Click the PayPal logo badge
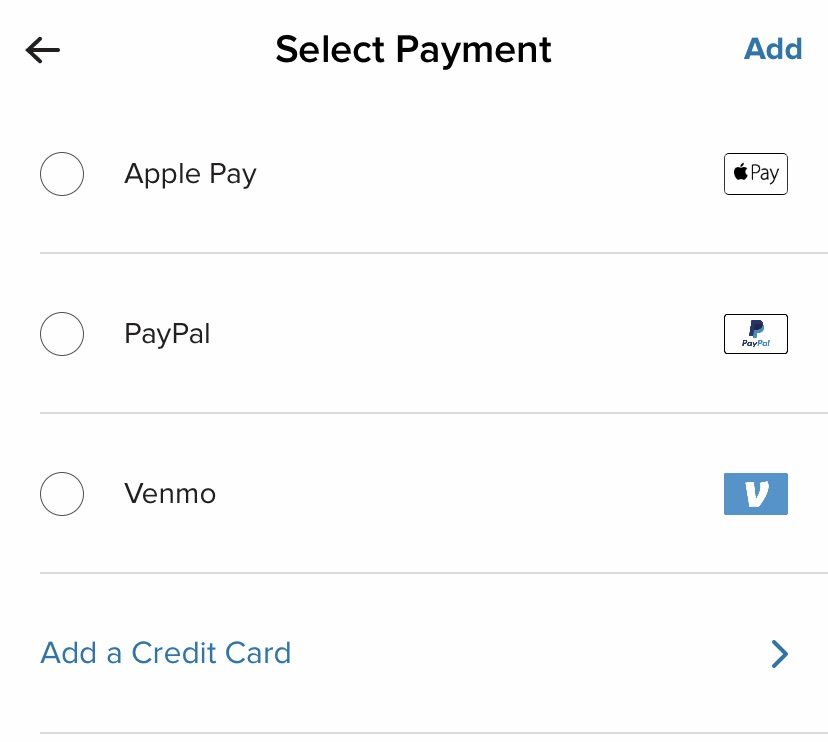The height and width of the screenshot is (742, 828). [x=755, y=333]
